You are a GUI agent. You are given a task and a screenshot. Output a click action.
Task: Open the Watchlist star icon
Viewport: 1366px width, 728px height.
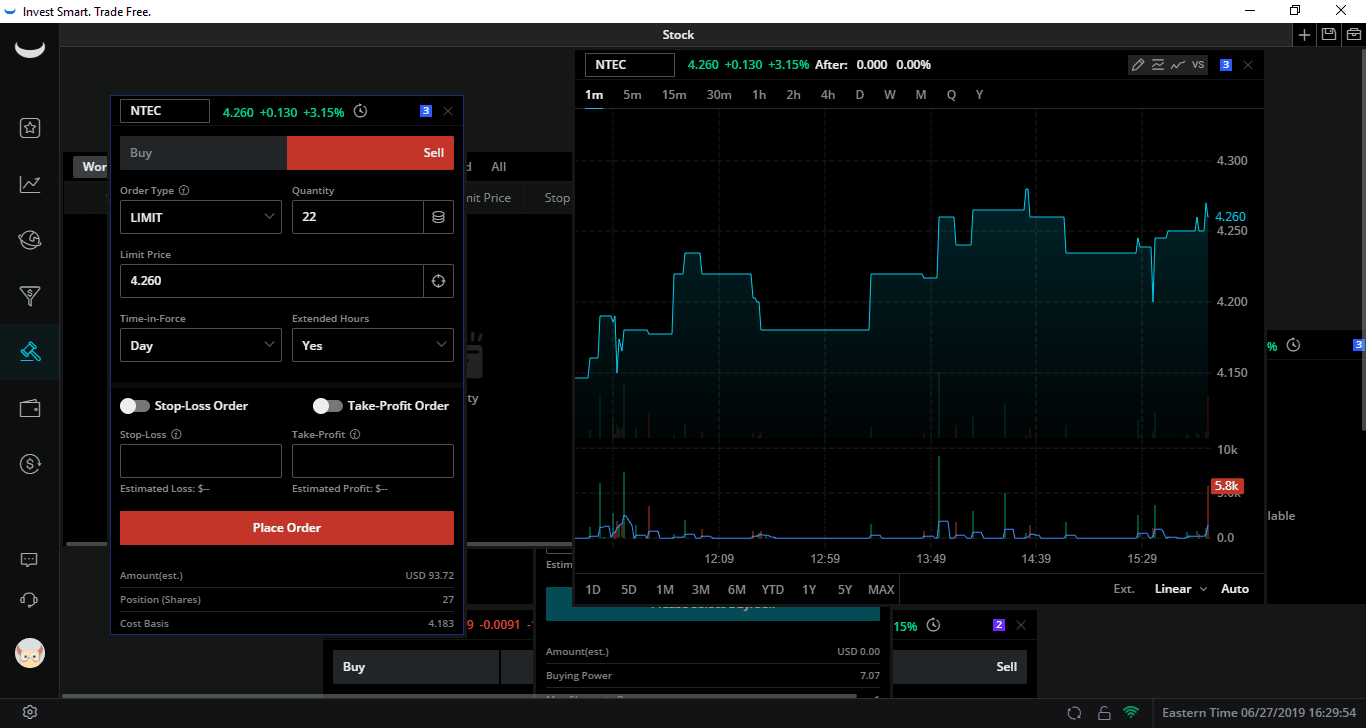tap(30, 128)
